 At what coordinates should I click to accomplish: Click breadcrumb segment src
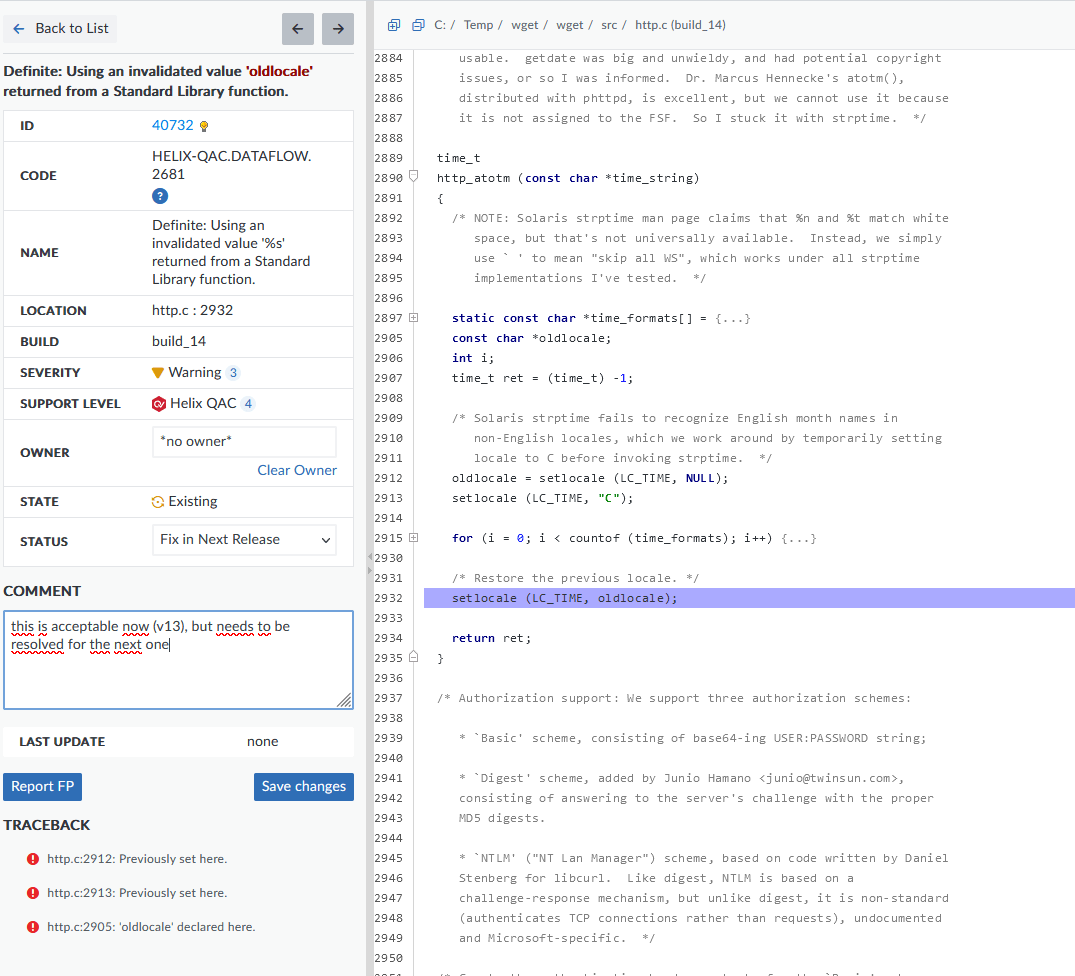(609, 25)
